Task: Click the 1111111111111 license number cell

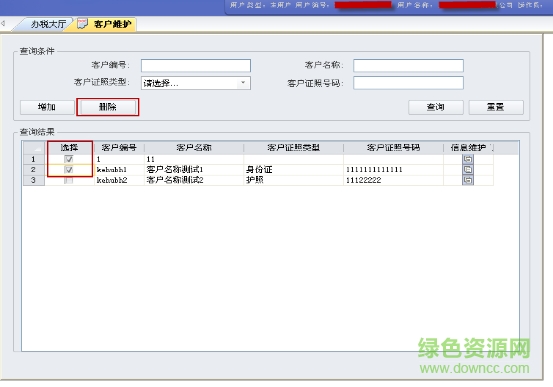Action: [x=393, y=170]
